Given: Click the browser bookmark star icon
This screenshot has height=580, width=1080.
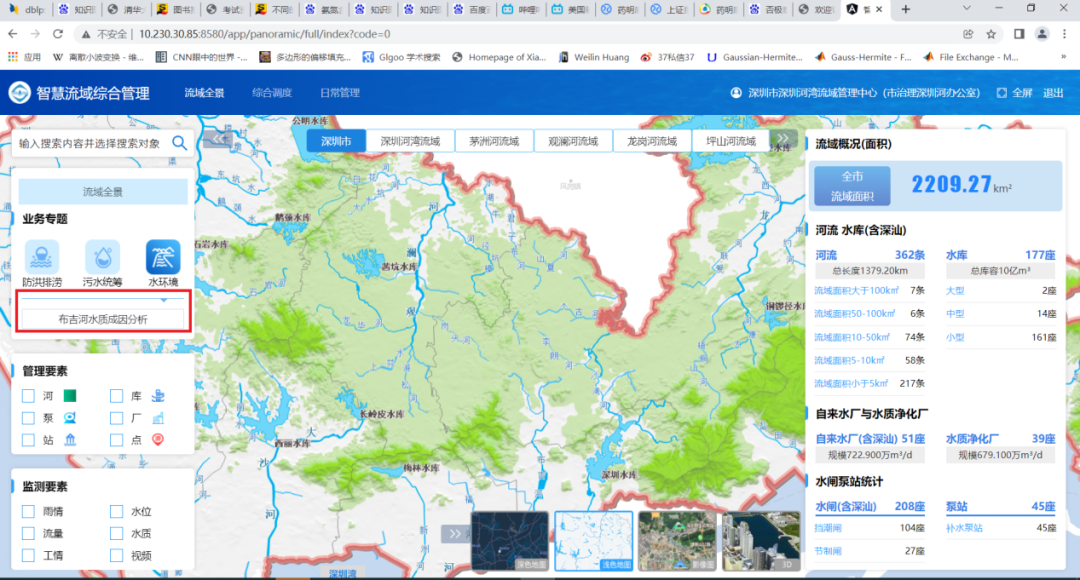Looking at the screenshot, I should tap(991, 33).
